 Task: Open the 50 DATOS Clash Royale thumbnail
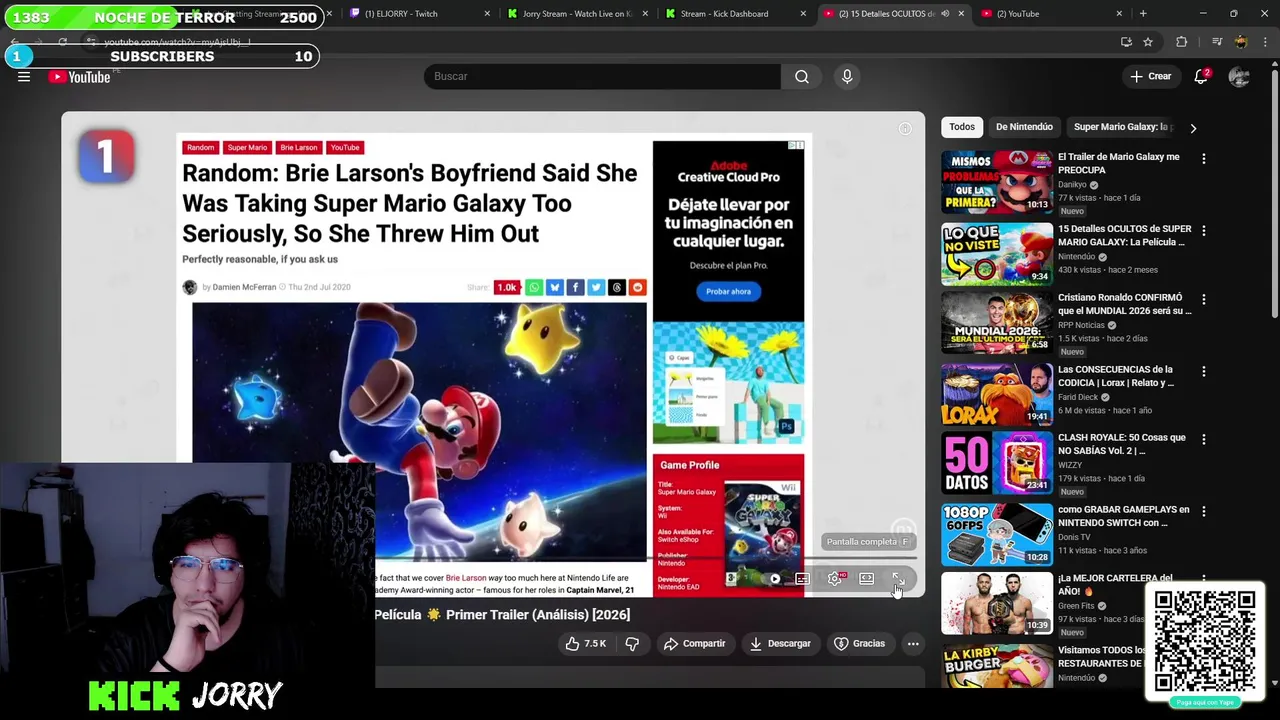coord(996,463)
